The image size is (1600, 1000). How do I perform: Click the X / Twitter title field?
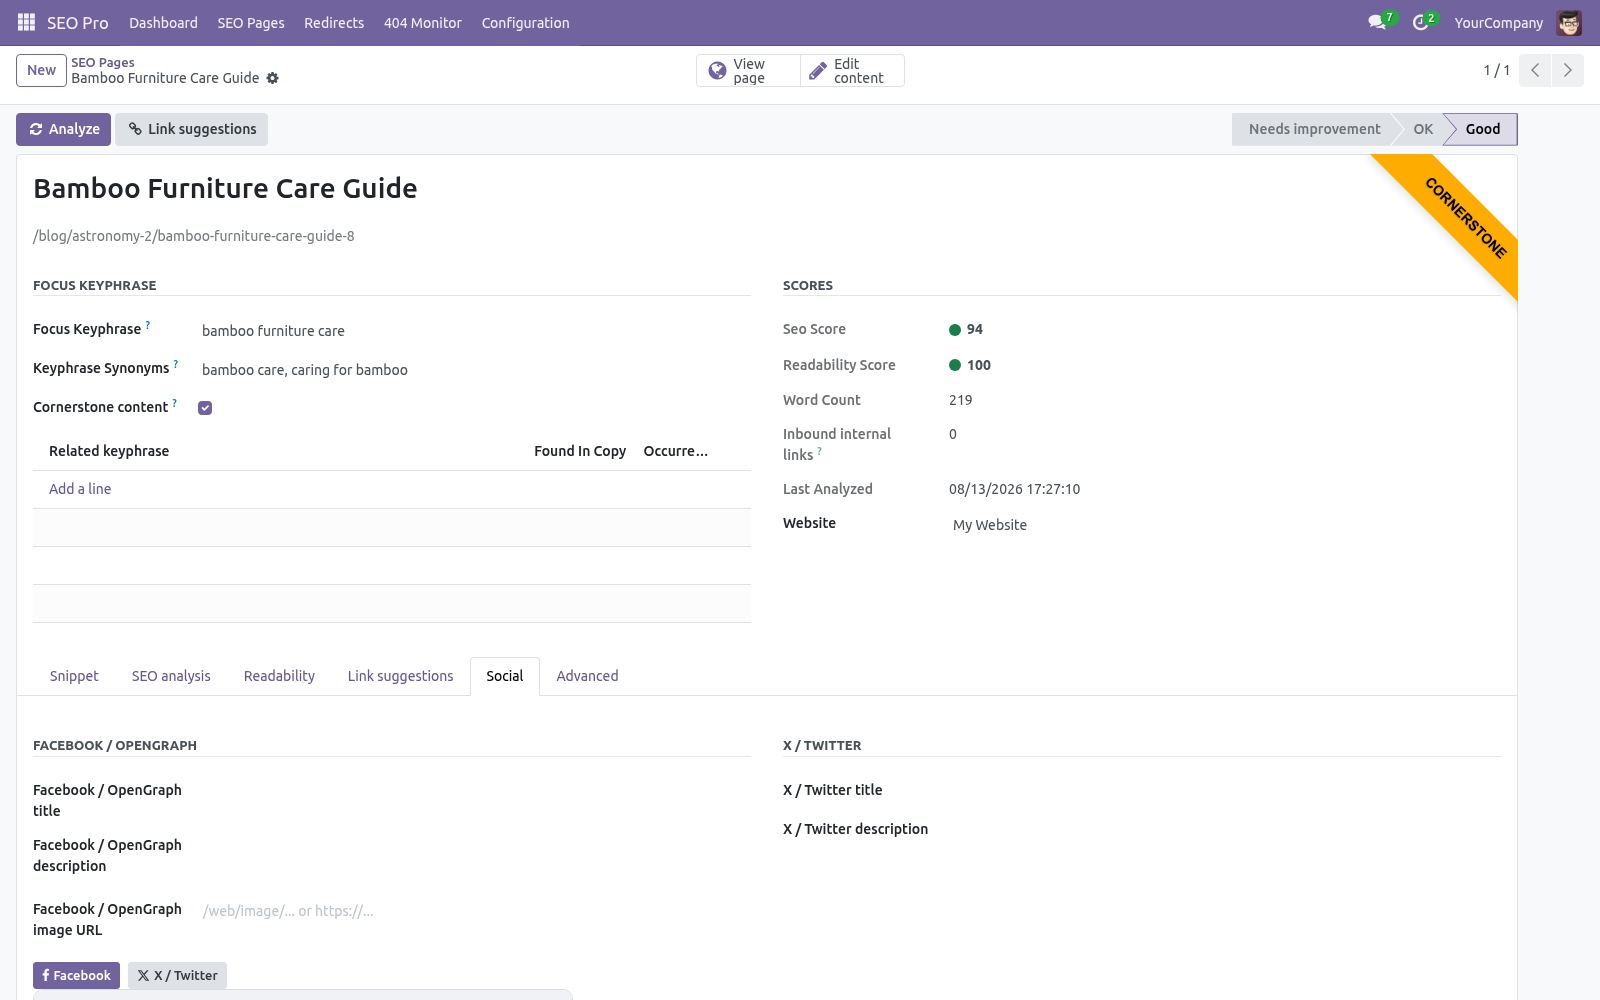pyautogui.click(x=1225, y=790)
